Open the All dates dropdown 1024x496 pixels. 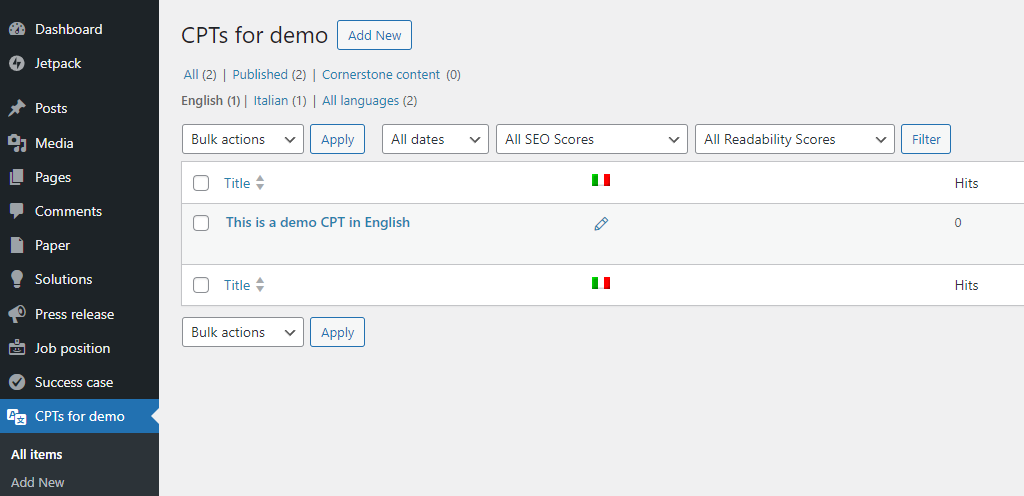click(435, 139)
